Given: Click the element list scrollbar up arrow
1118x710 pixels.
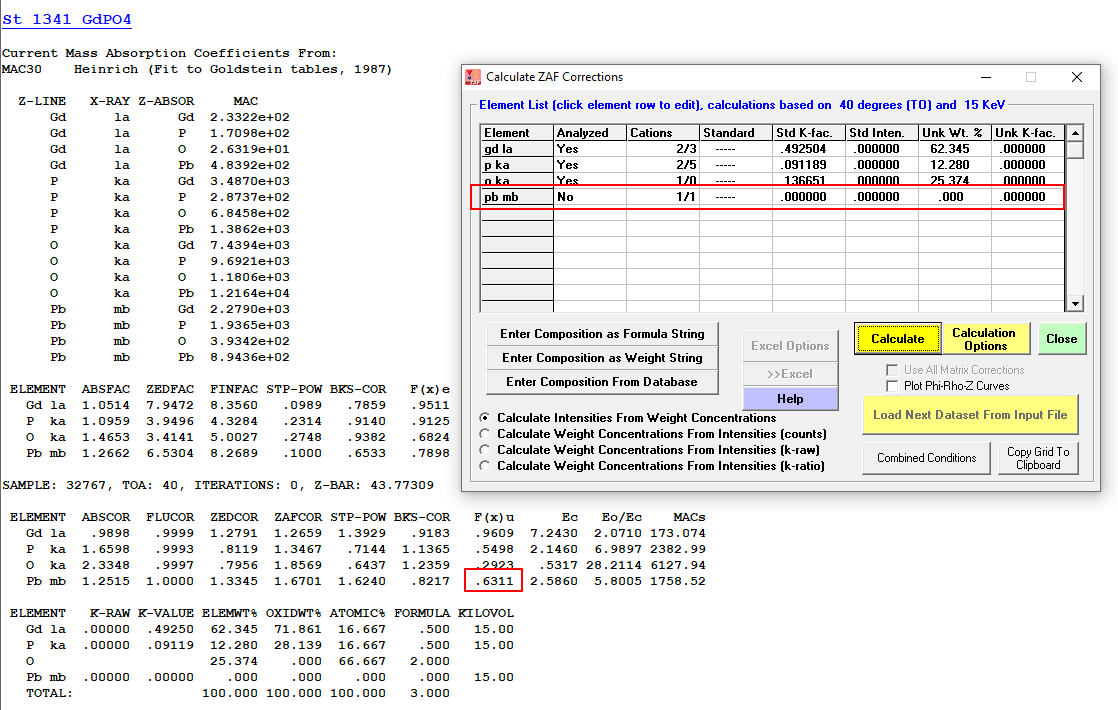Looking at the screenshot, I should pos(1075,133).
